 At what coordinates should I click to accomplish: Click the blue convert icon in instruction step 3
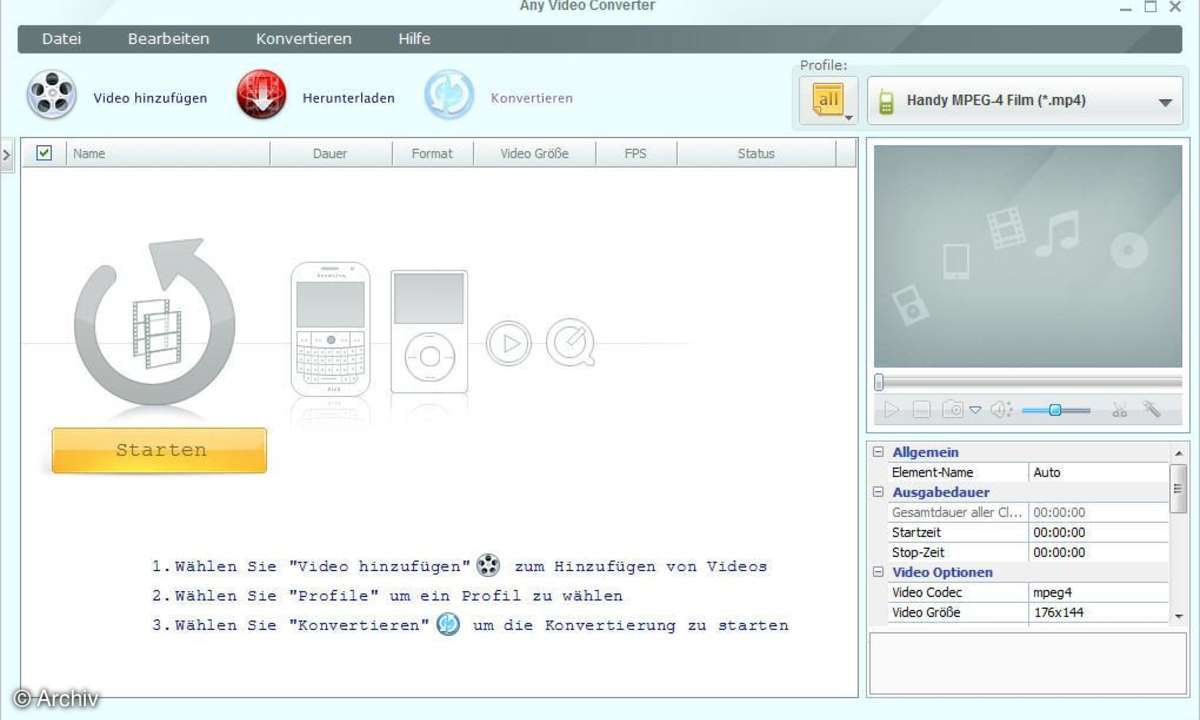click(x=448, y=625)
